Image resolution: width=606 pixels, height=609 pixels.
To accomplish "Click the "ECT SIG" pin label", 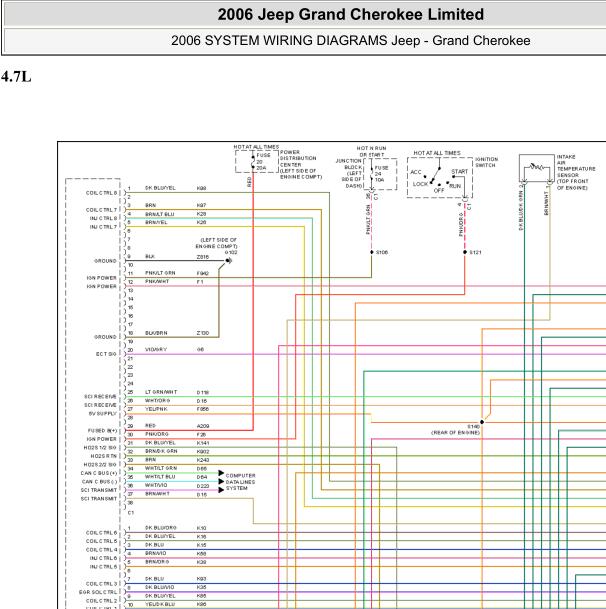I will tap(106, 354).
